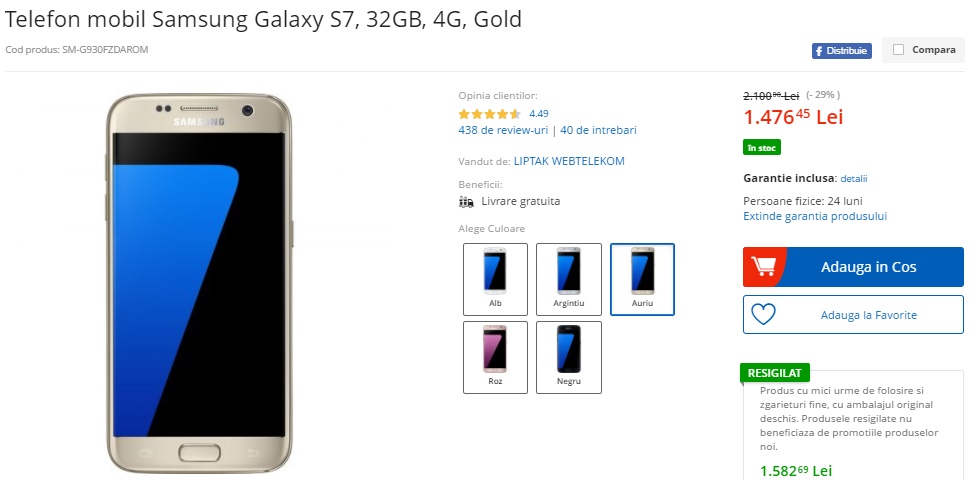Viewport: 973px width, 480px height.
Task: Click the free delivery truck icon
Action: coord(466,202)
